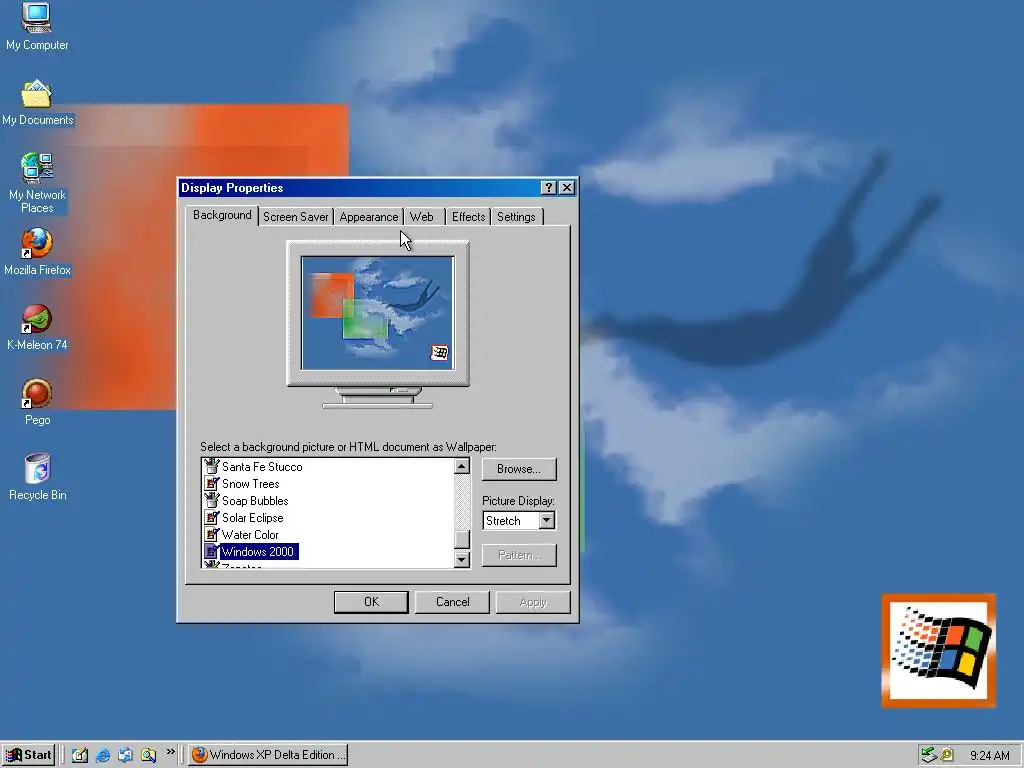This screenshot has height=768, width=1024.
Task: Switch to the Appearance tab
Action: (368, 217)
